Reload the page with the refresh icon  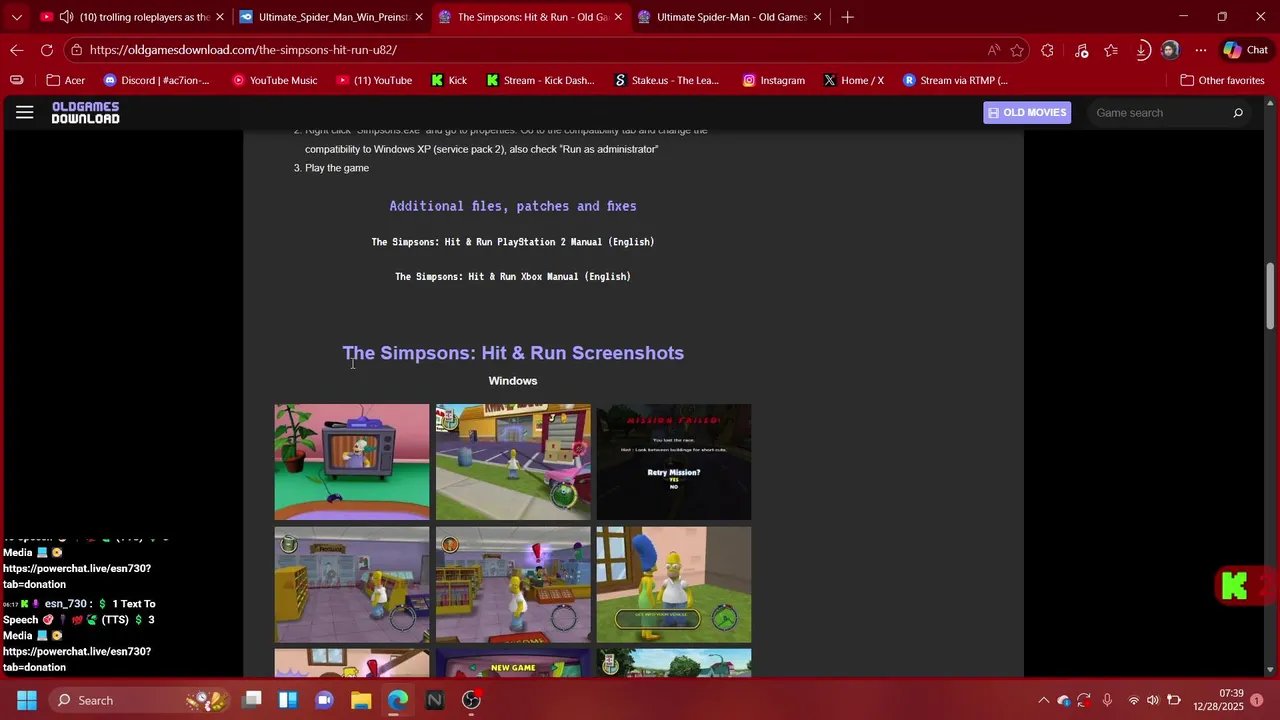(x=47, y=50)
